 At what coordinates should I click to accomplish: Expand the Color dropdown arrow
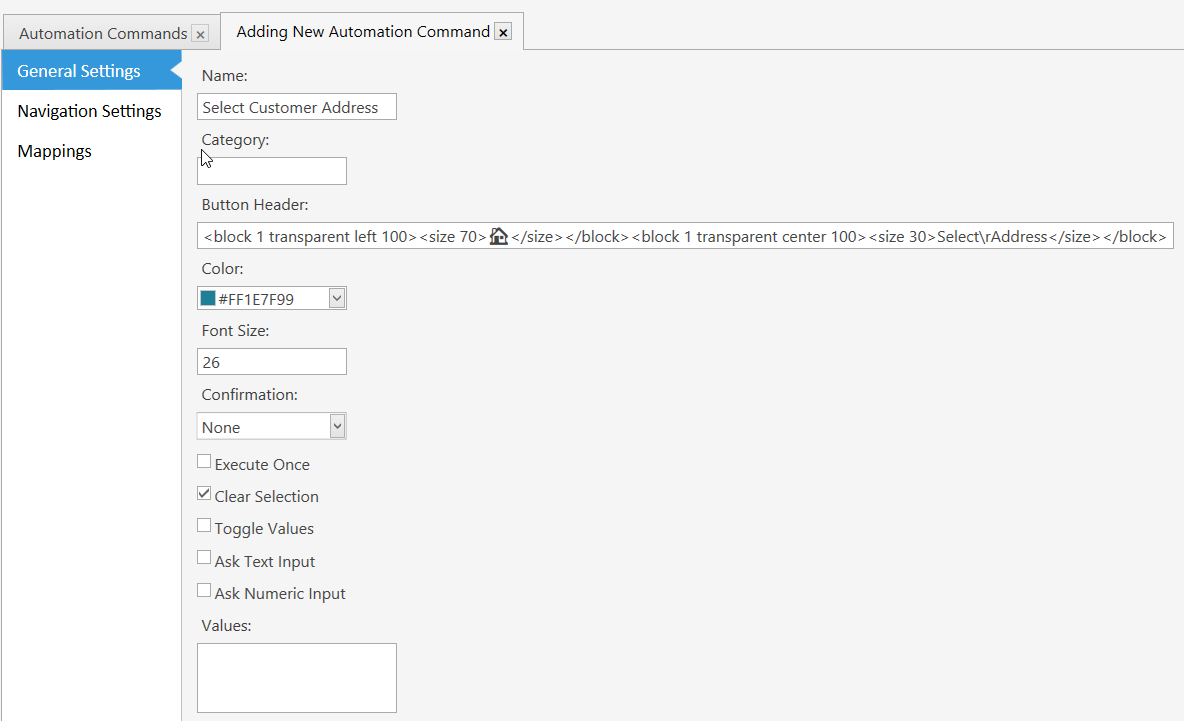[x=337, y=298]
